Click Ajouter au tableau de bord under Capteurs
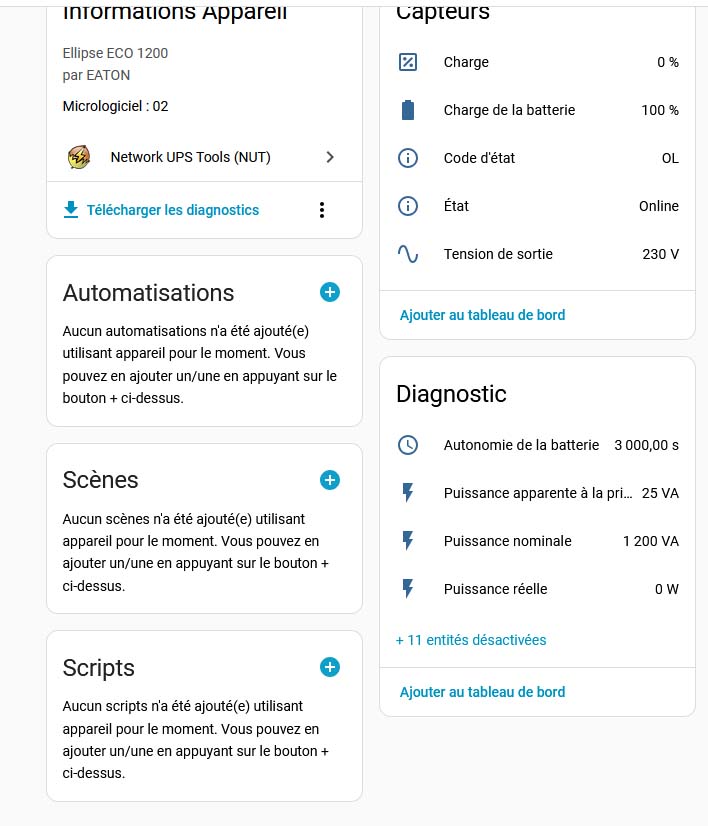The height and width of the screenshot is (826, 708). pyautogui.click(x=482, y=315)
